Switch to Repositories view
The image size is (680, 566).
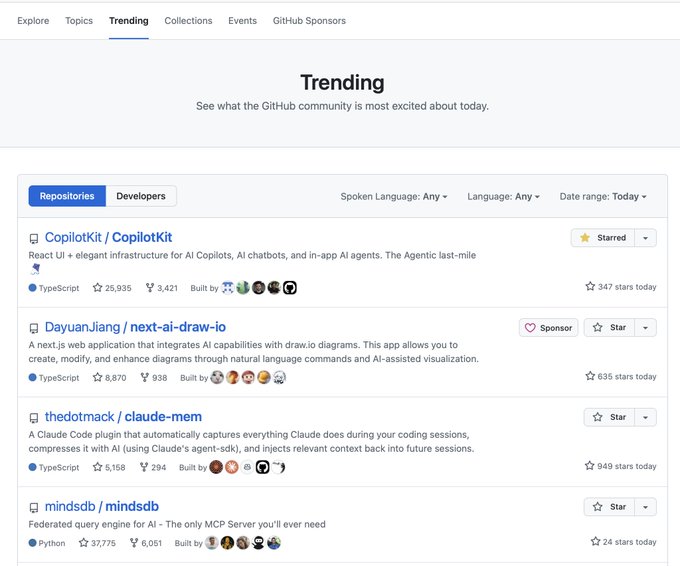point(67,196)
